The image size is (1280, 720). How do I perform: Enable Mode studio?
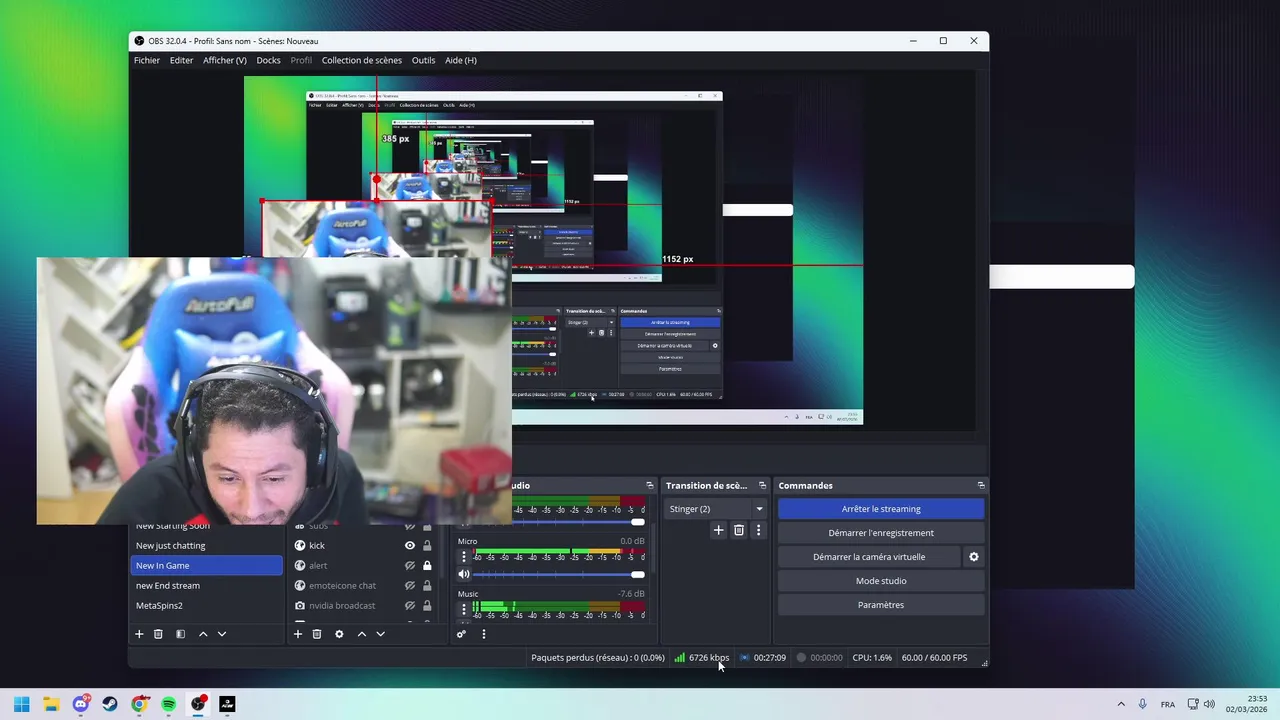click(x=881, y=581)
